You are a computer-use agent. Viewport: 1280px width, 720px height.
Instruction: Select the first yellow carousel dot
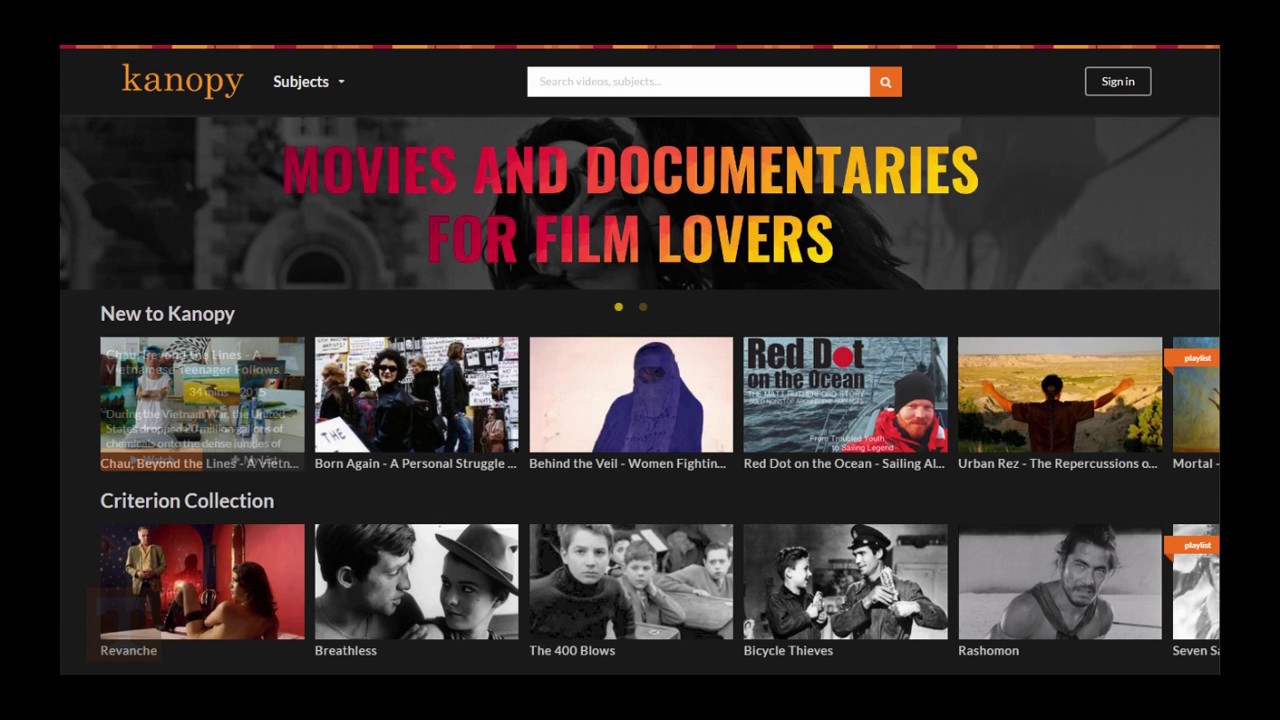coord(618,307)
